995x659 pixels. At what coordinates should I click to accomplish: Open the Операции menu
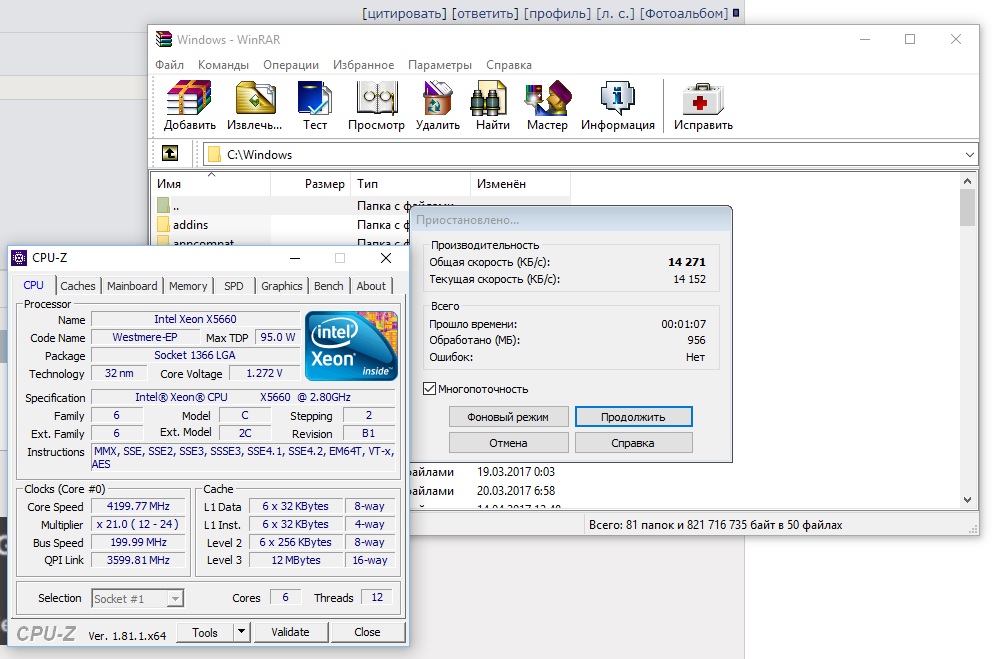(x=291, y=65)
